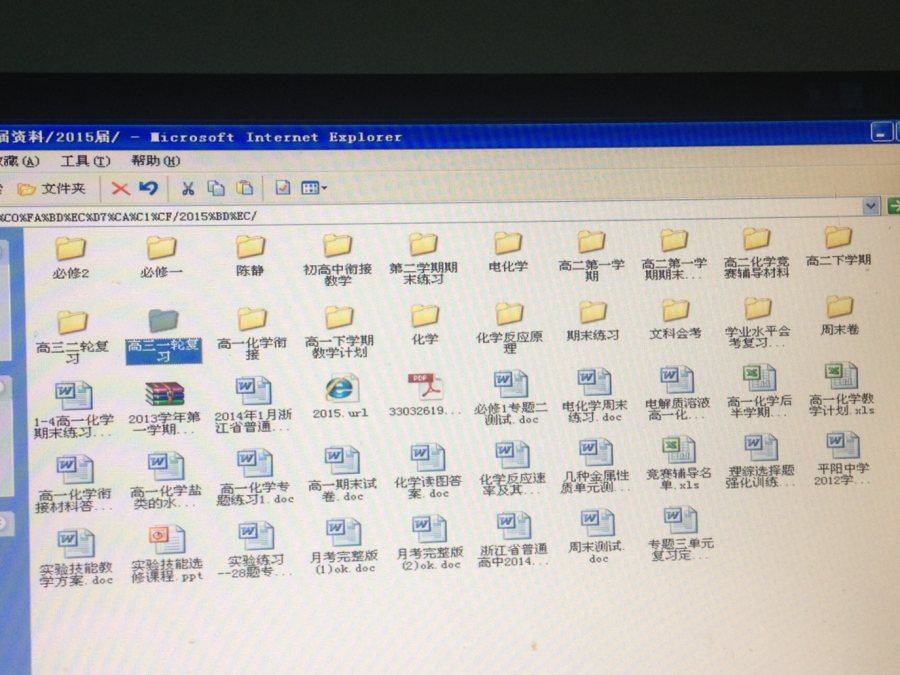Click the Copy toolbar icon
The width and height of the screenshot is (900, 675).
coord(216,188)
